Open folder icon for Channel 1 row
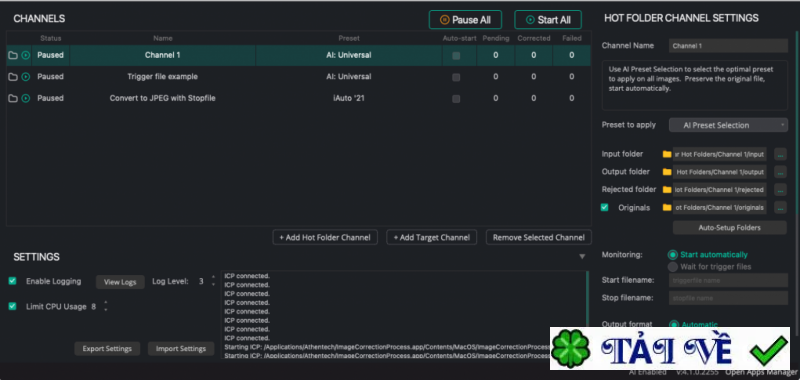This screenshot has height=380, width=800. point(13,55)
